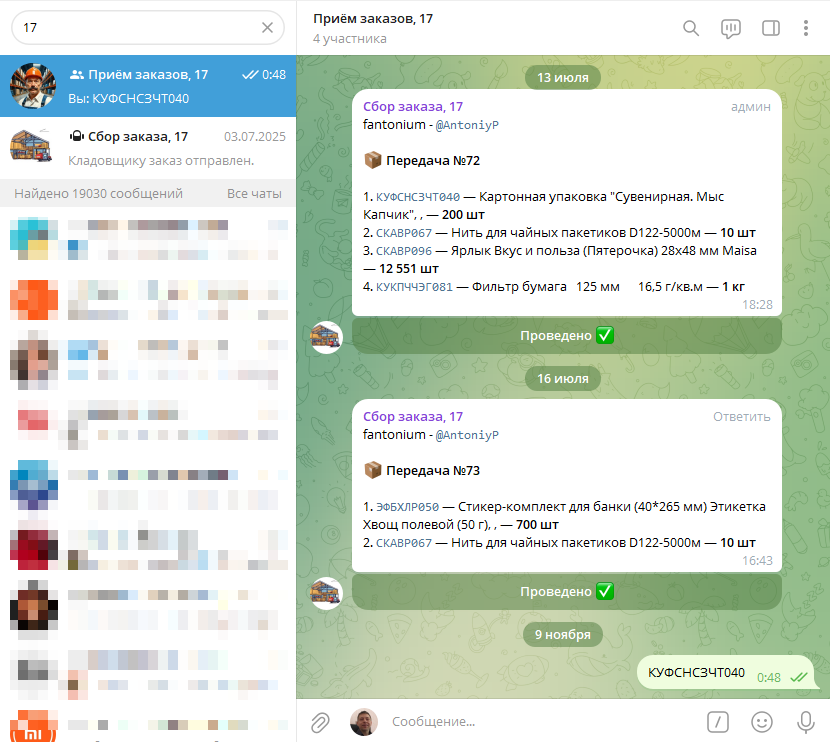This screenshot has height=742, width=830.
Task: Click the Приём заказов, 17 worker avatar
Action: click(x=33, y=86)
